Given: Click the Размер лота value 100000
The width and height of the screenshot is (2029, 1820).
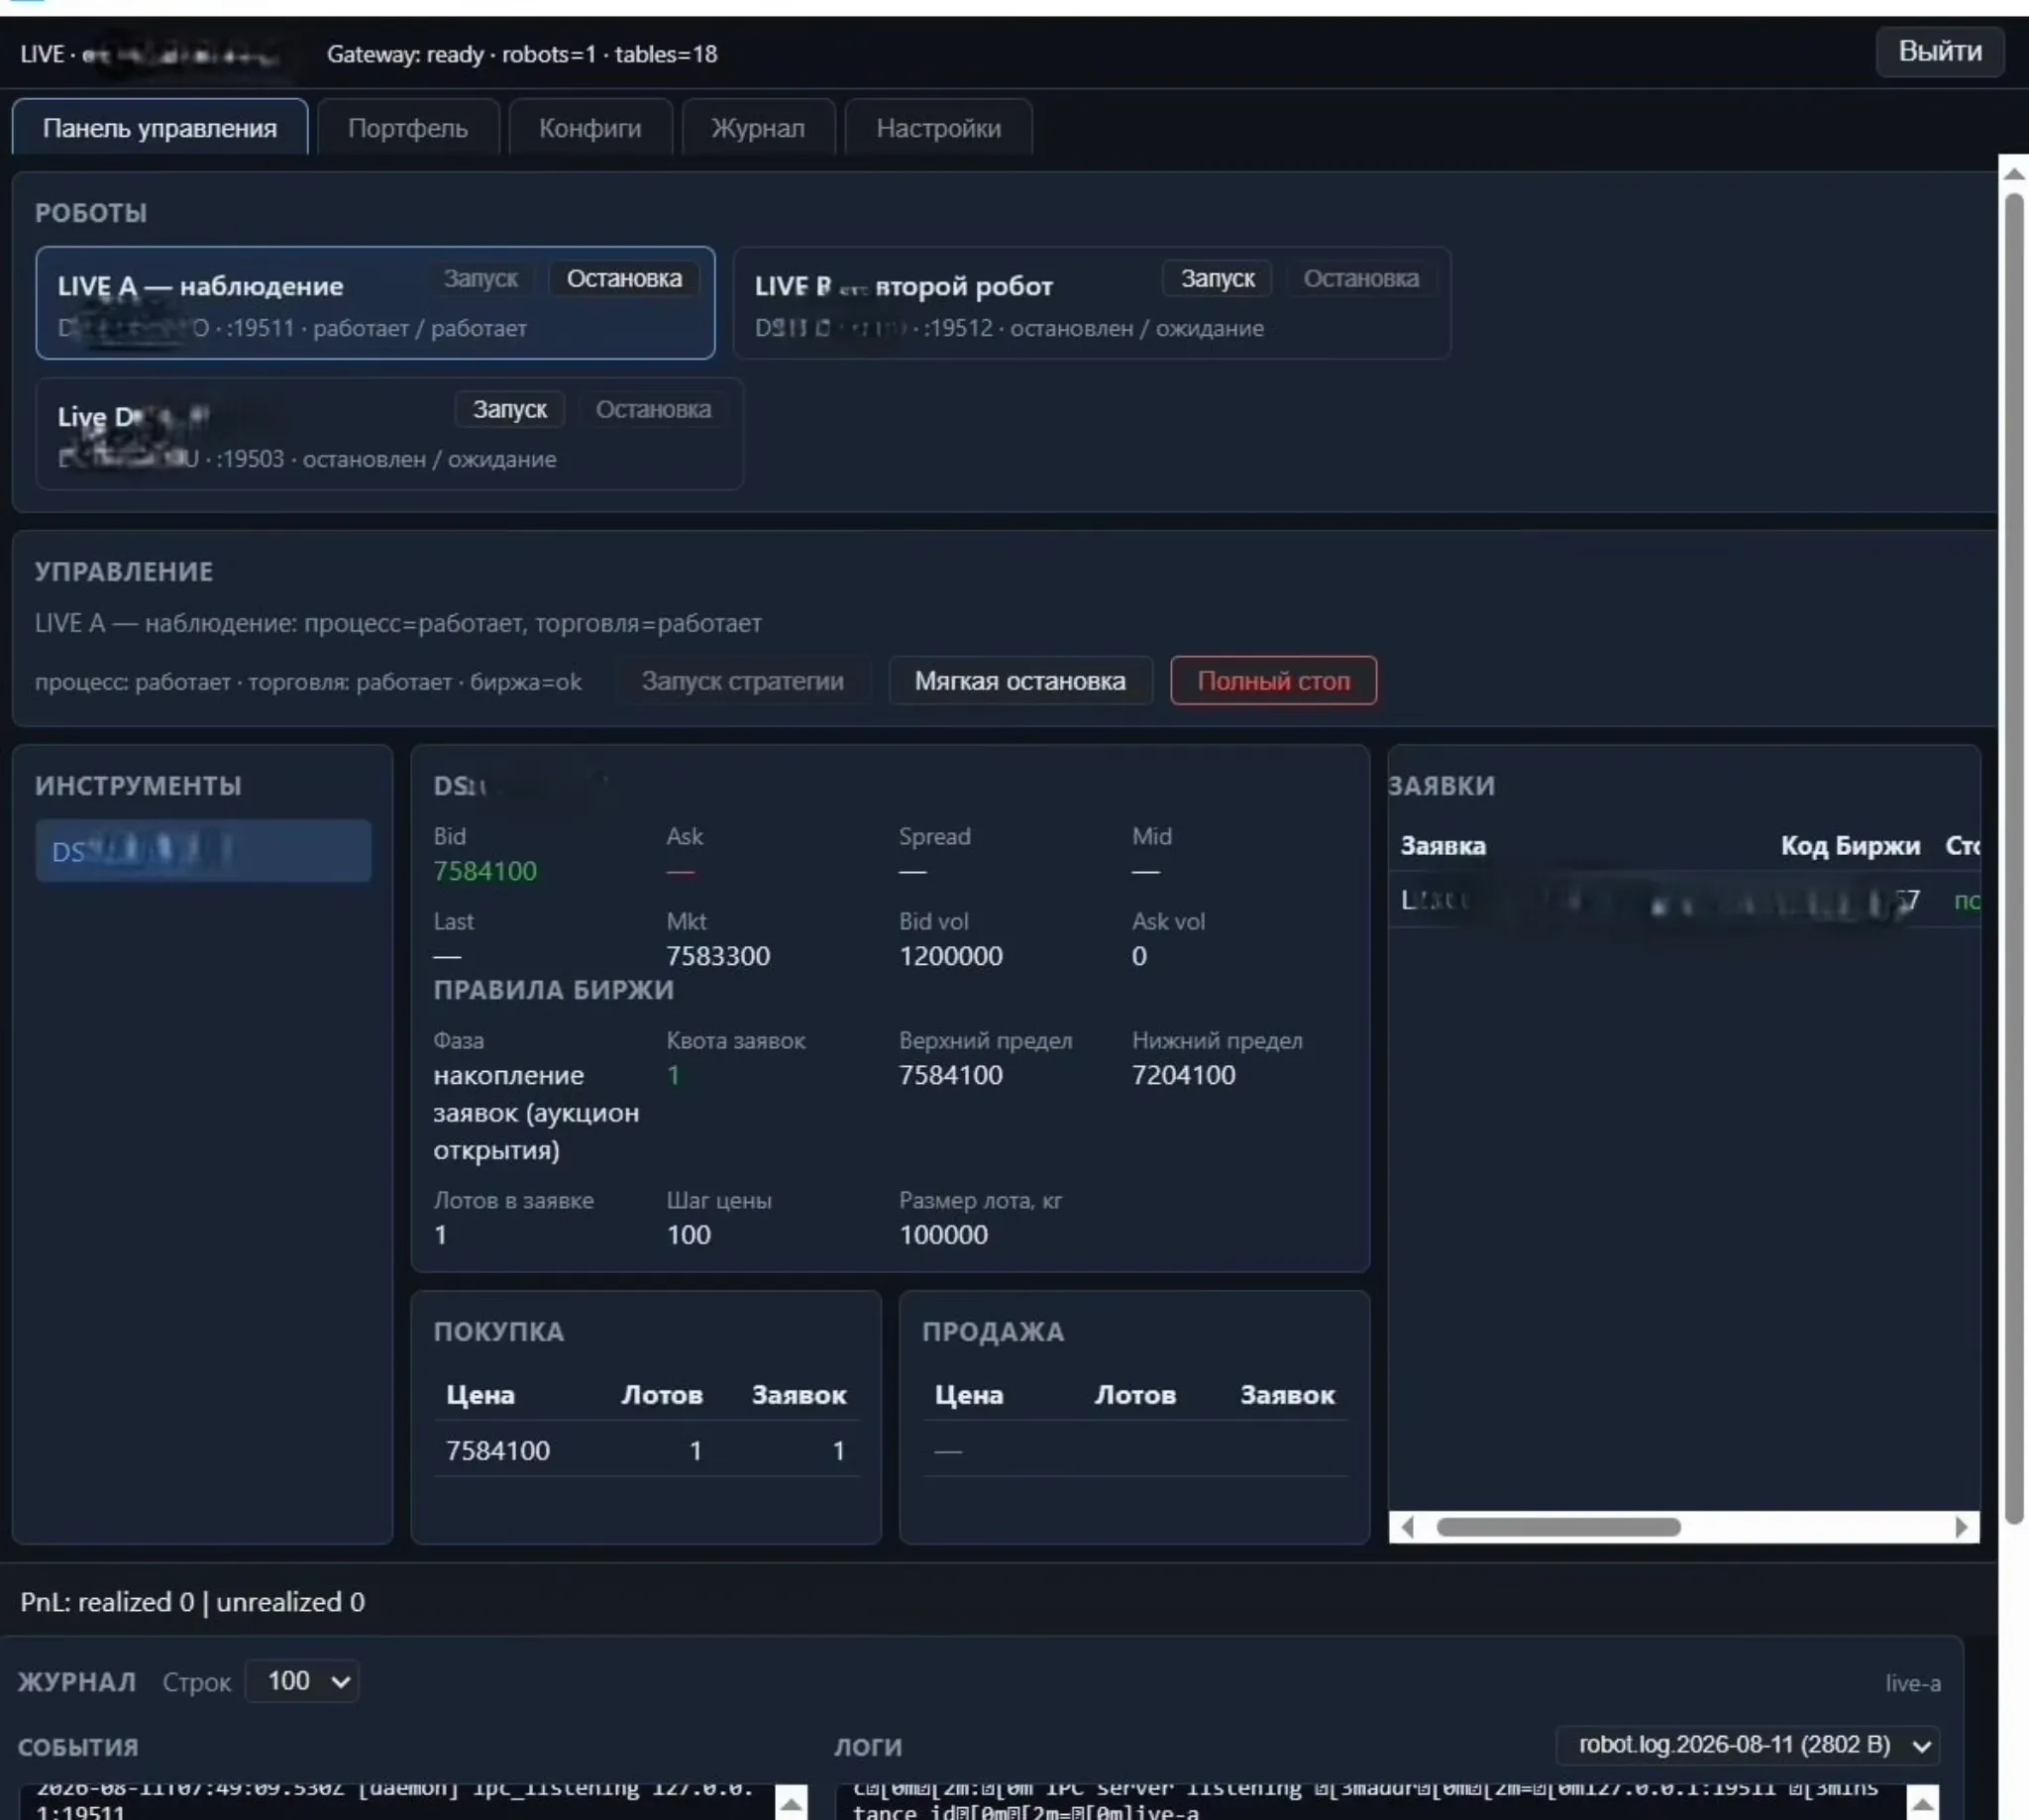Looking at the screenshot, I should coord(943,1235).
